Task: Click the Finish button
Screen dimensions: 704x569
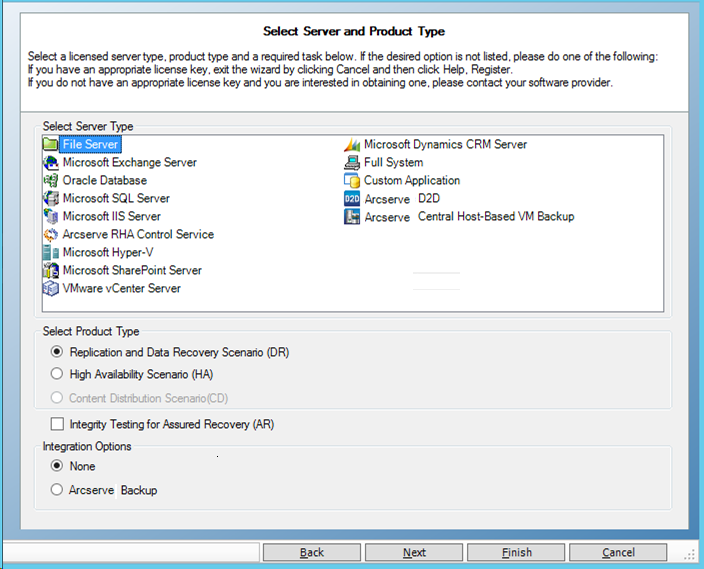Action: (x=516, y=552)
